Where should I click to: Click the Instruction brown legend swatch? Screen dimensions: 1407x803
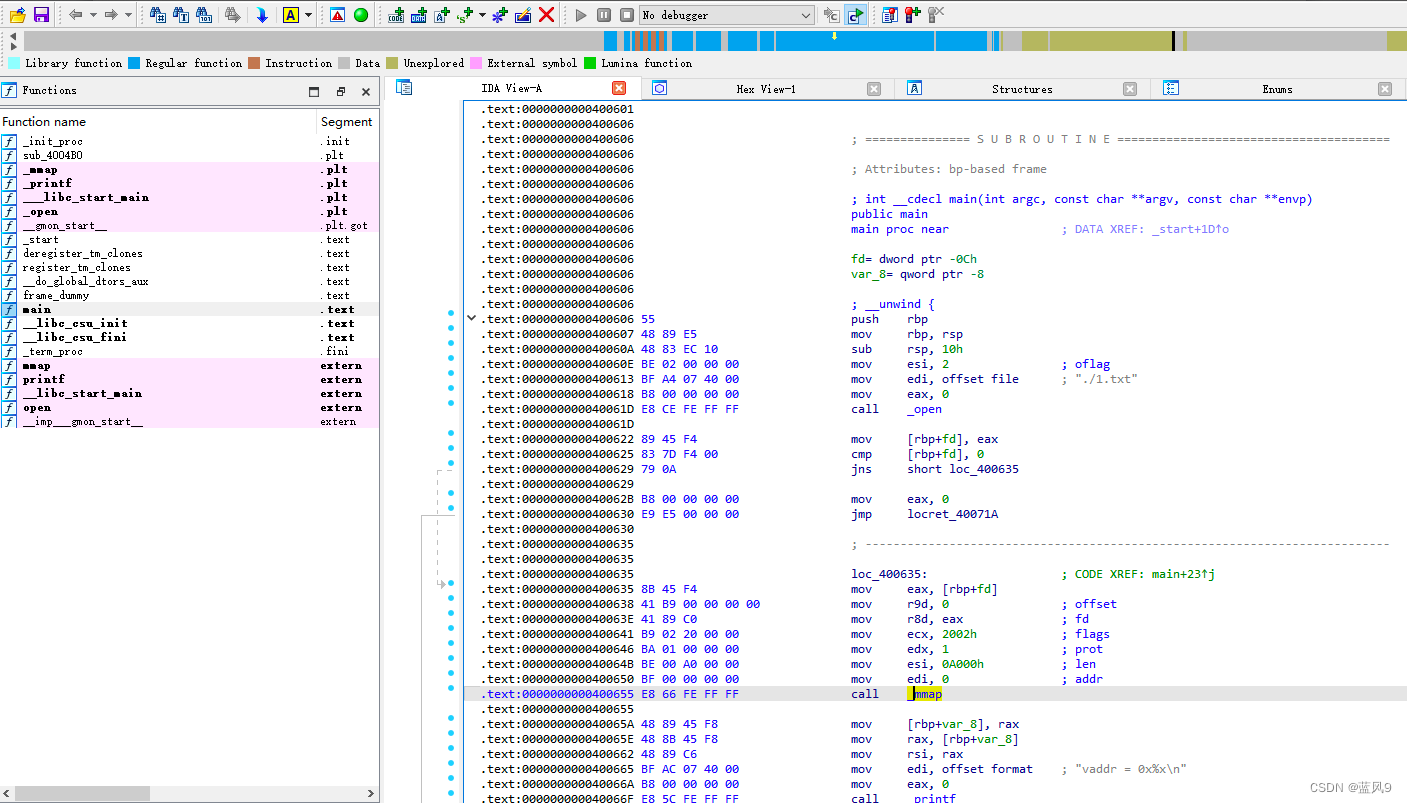254,63
